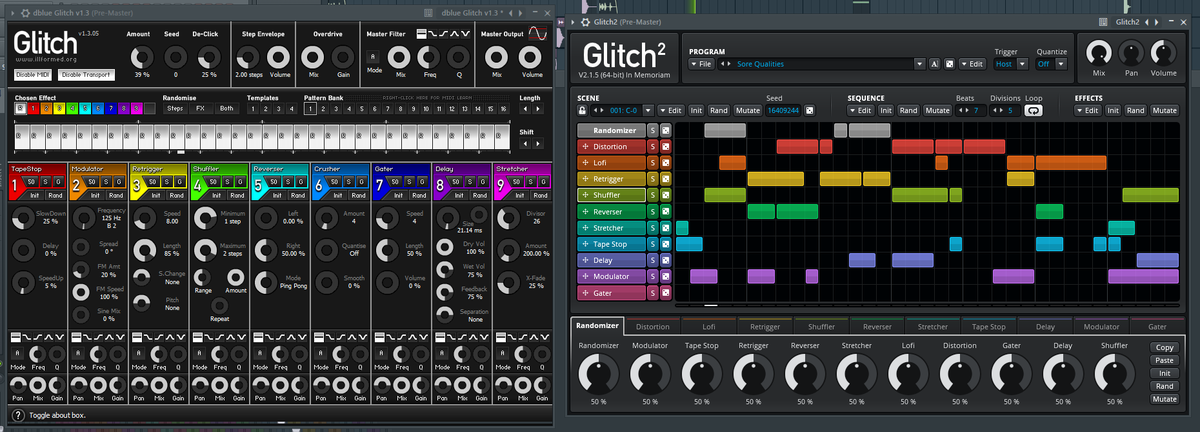
Task: Solo the Distortion row with its S button
Action: pyautogui.click(x=653, y=147)
